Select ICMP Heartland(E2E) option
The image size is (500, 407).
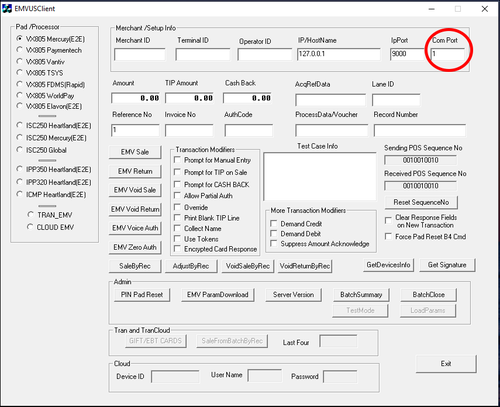tap(51, 194)
